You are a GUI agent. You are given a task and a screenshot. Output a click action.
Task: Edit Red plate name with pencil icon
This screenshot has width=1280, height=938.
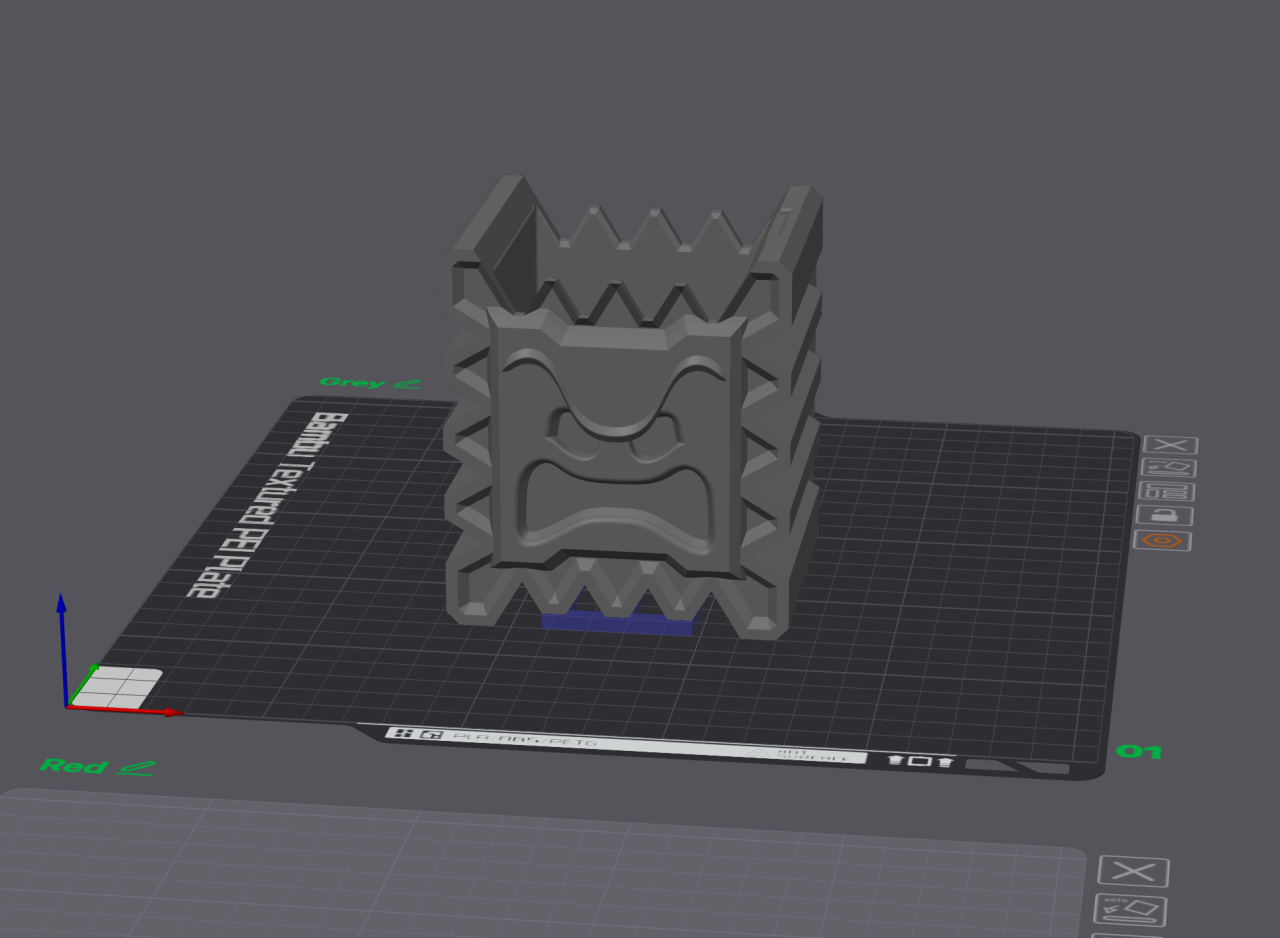136,767
